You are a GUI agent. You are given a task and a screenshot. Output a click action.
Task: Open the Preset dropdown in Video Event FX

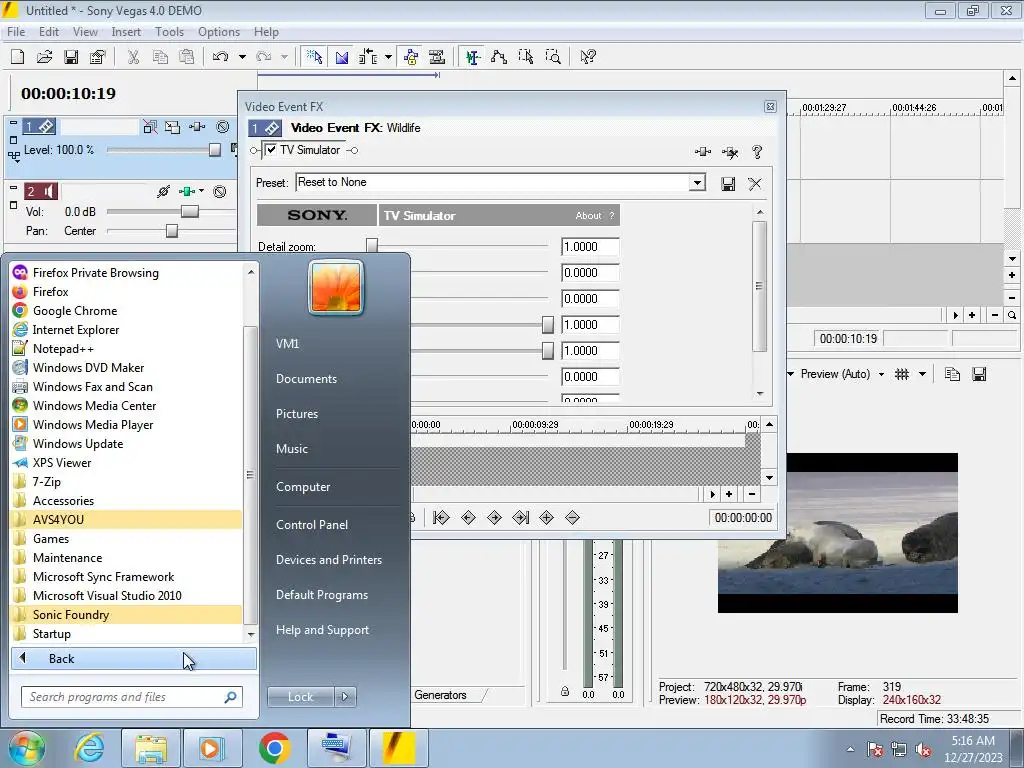[x=697, y=182]
